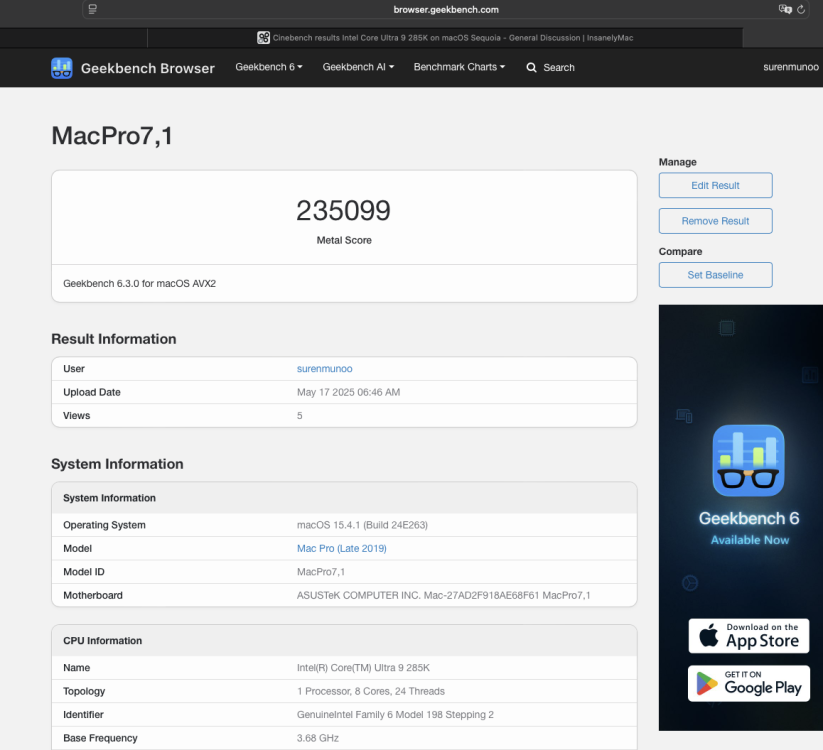823x750 pixels.
Task: Click the Result Information heading
Action: coord(113,339)
